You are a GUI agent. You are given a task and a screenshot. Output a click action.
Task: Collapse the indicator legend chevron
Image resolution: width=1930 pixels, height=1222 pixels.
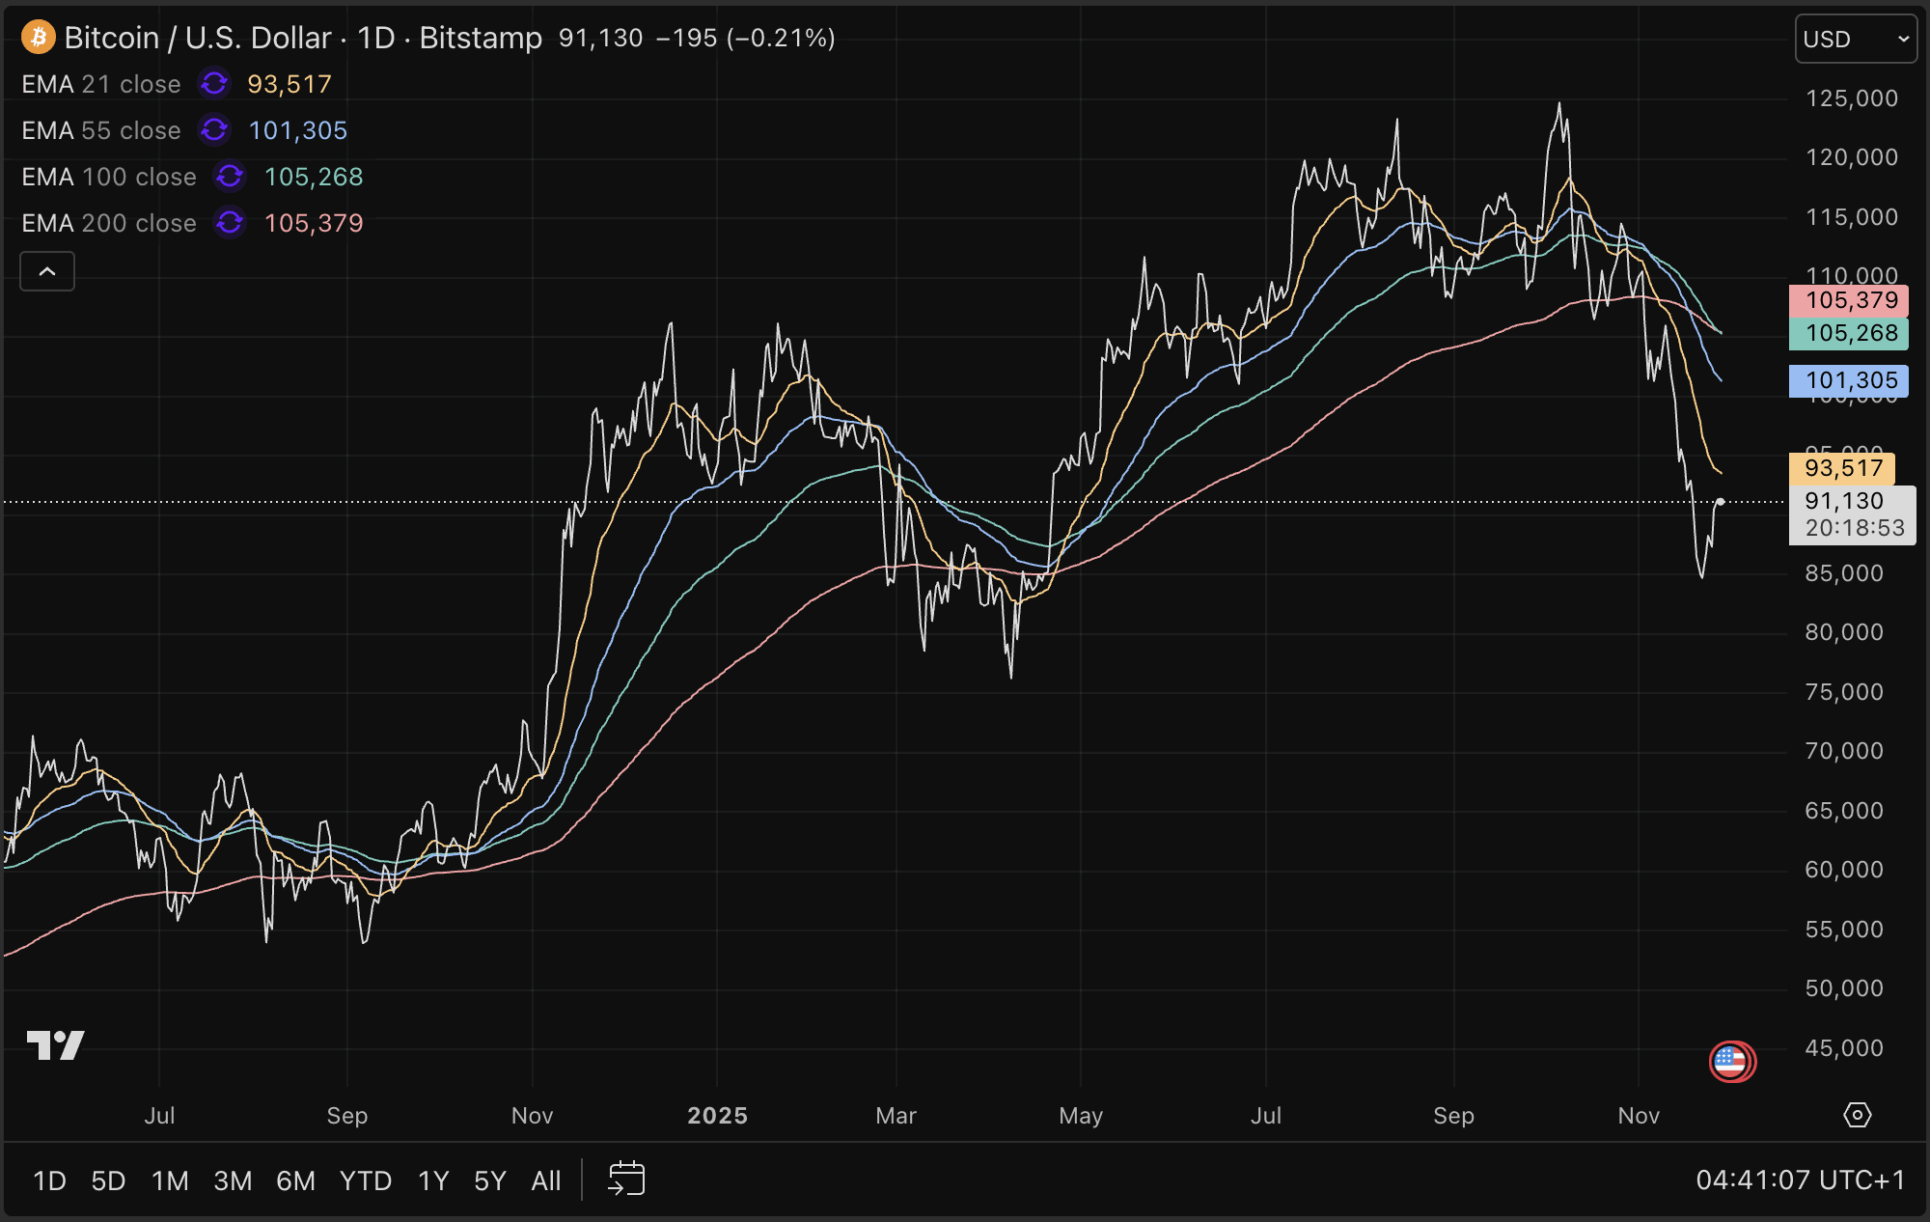(x=47, y=272)
